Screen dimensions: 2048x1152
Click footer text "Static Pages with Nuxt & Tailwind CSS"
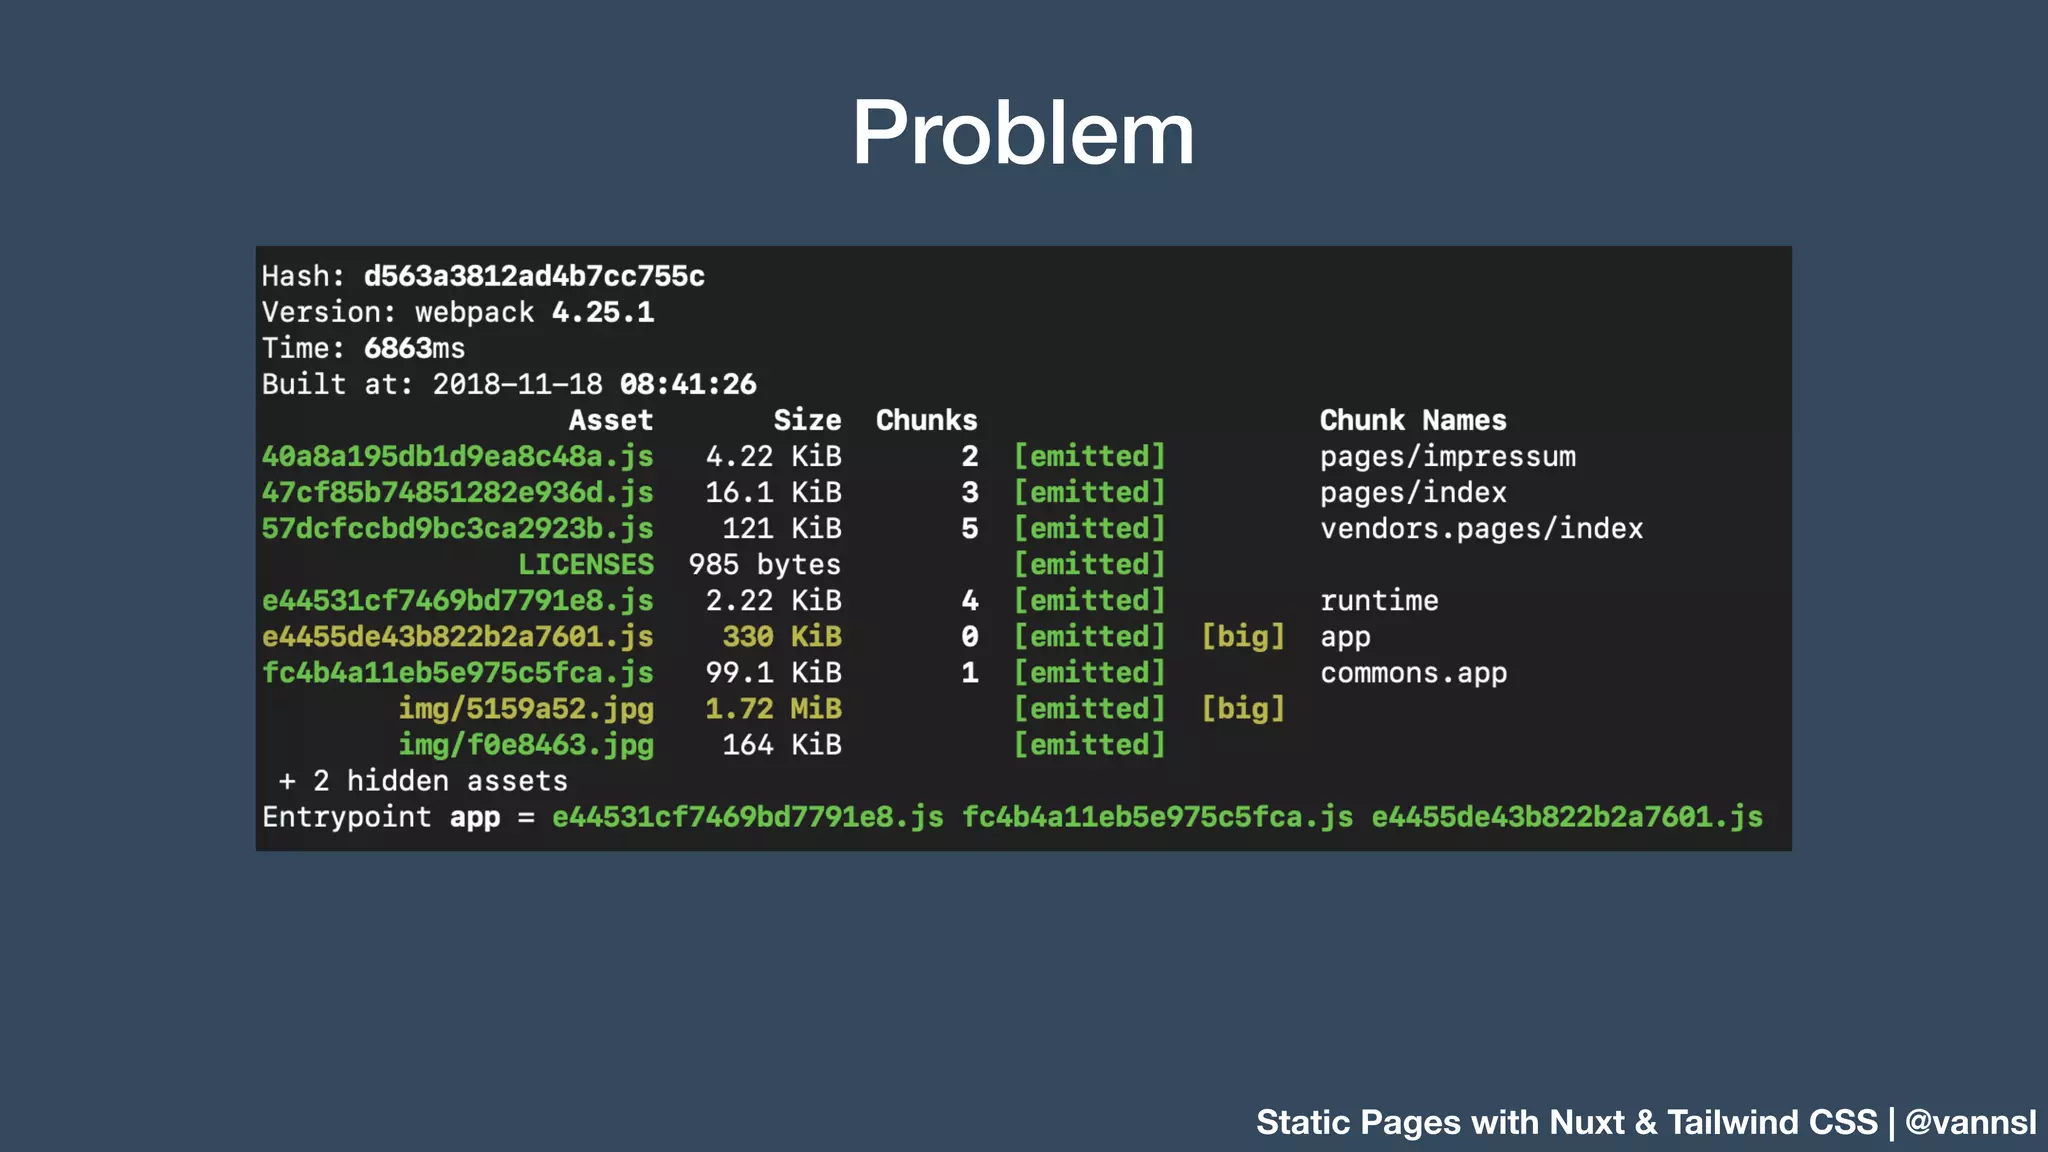tap(1567, 1122)
